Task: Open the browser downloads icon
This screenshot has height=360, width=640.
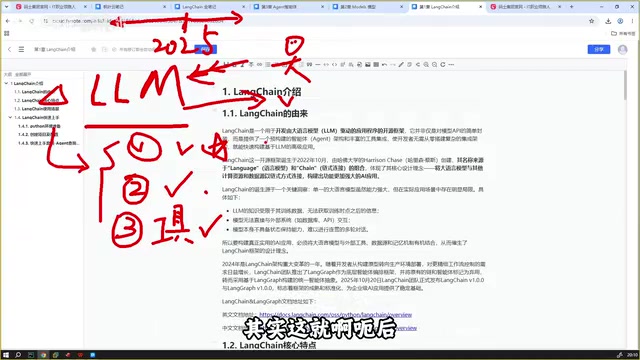Action: 608,21
